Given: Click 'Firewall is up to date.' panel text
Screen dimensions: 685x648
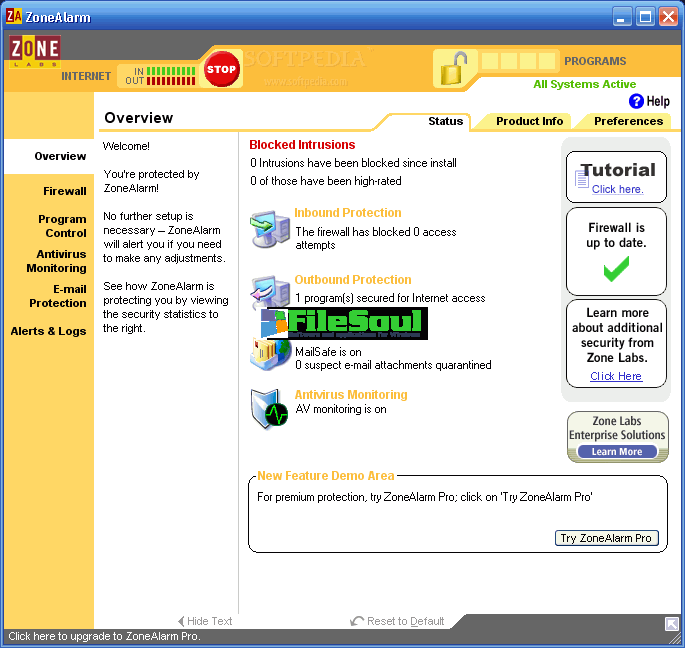Looking at the screenshot, I should (x=616, y=235).
